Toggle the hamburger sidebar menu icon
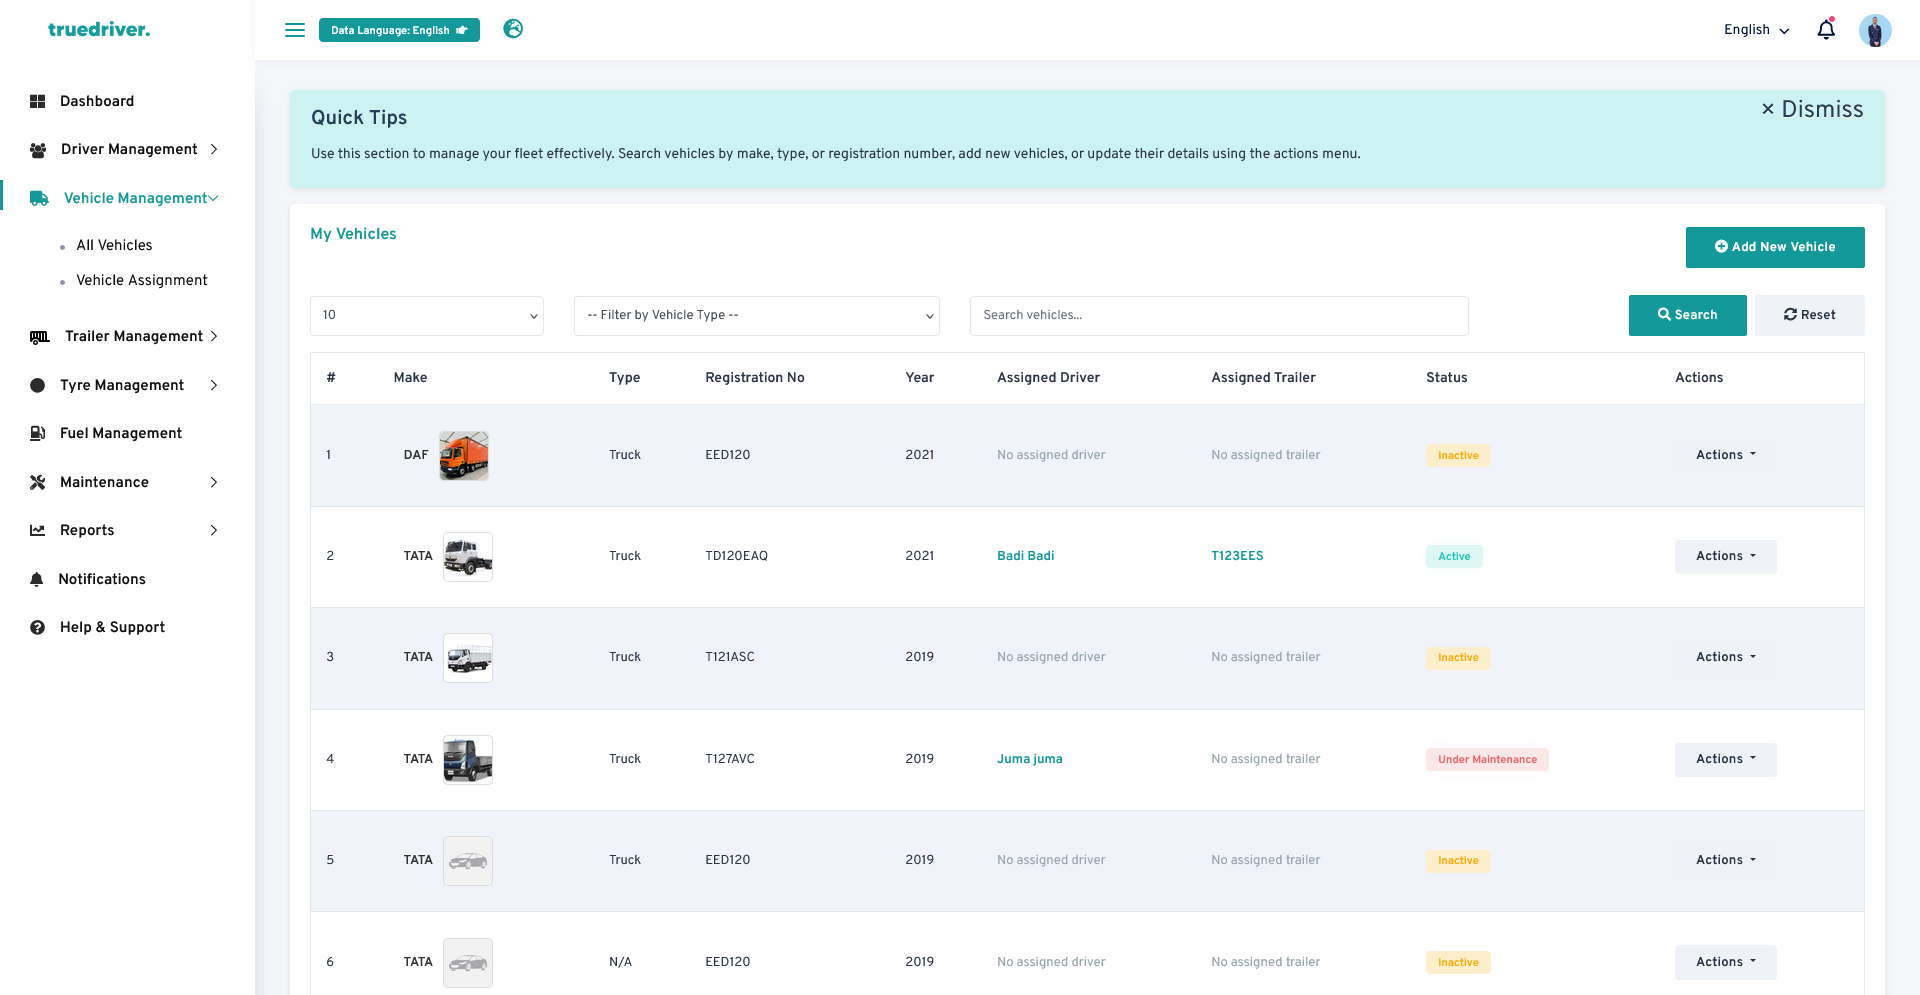Image resolution: width=1920 pixels, height=995 pixels. (294, 30)
